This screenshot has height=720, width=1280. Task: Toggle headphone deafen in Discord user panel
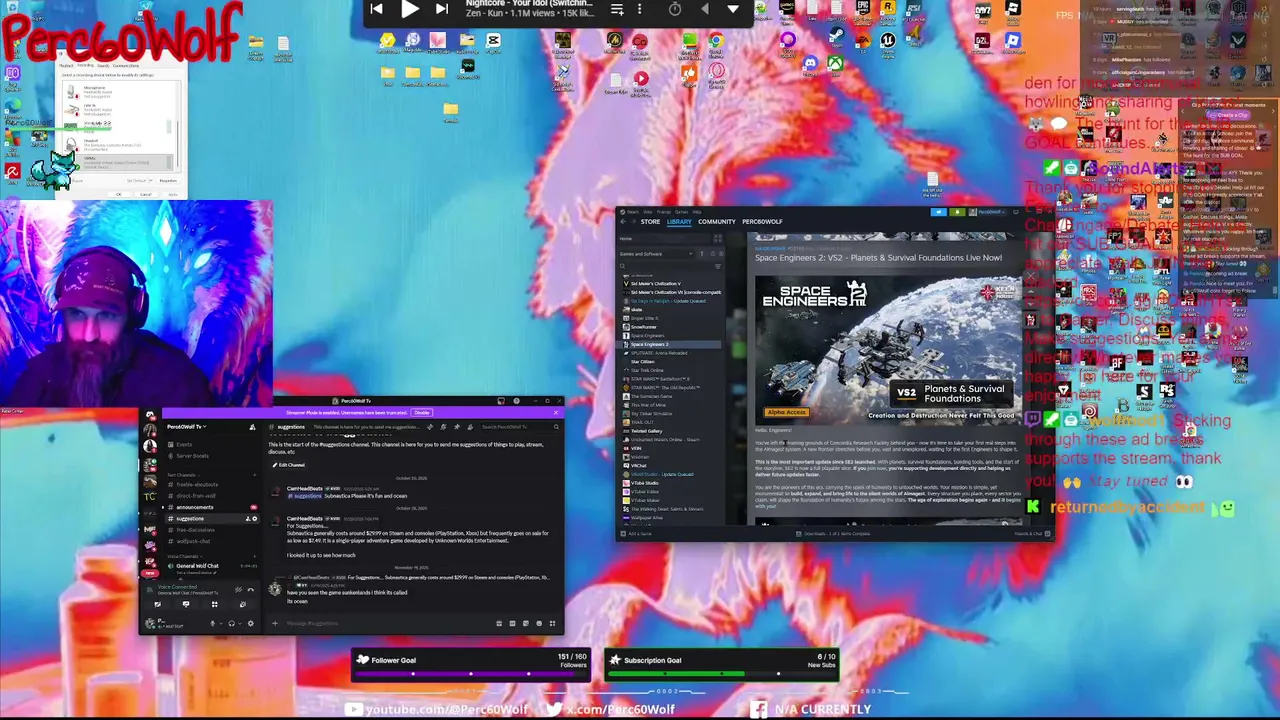[x=231, y=624]
